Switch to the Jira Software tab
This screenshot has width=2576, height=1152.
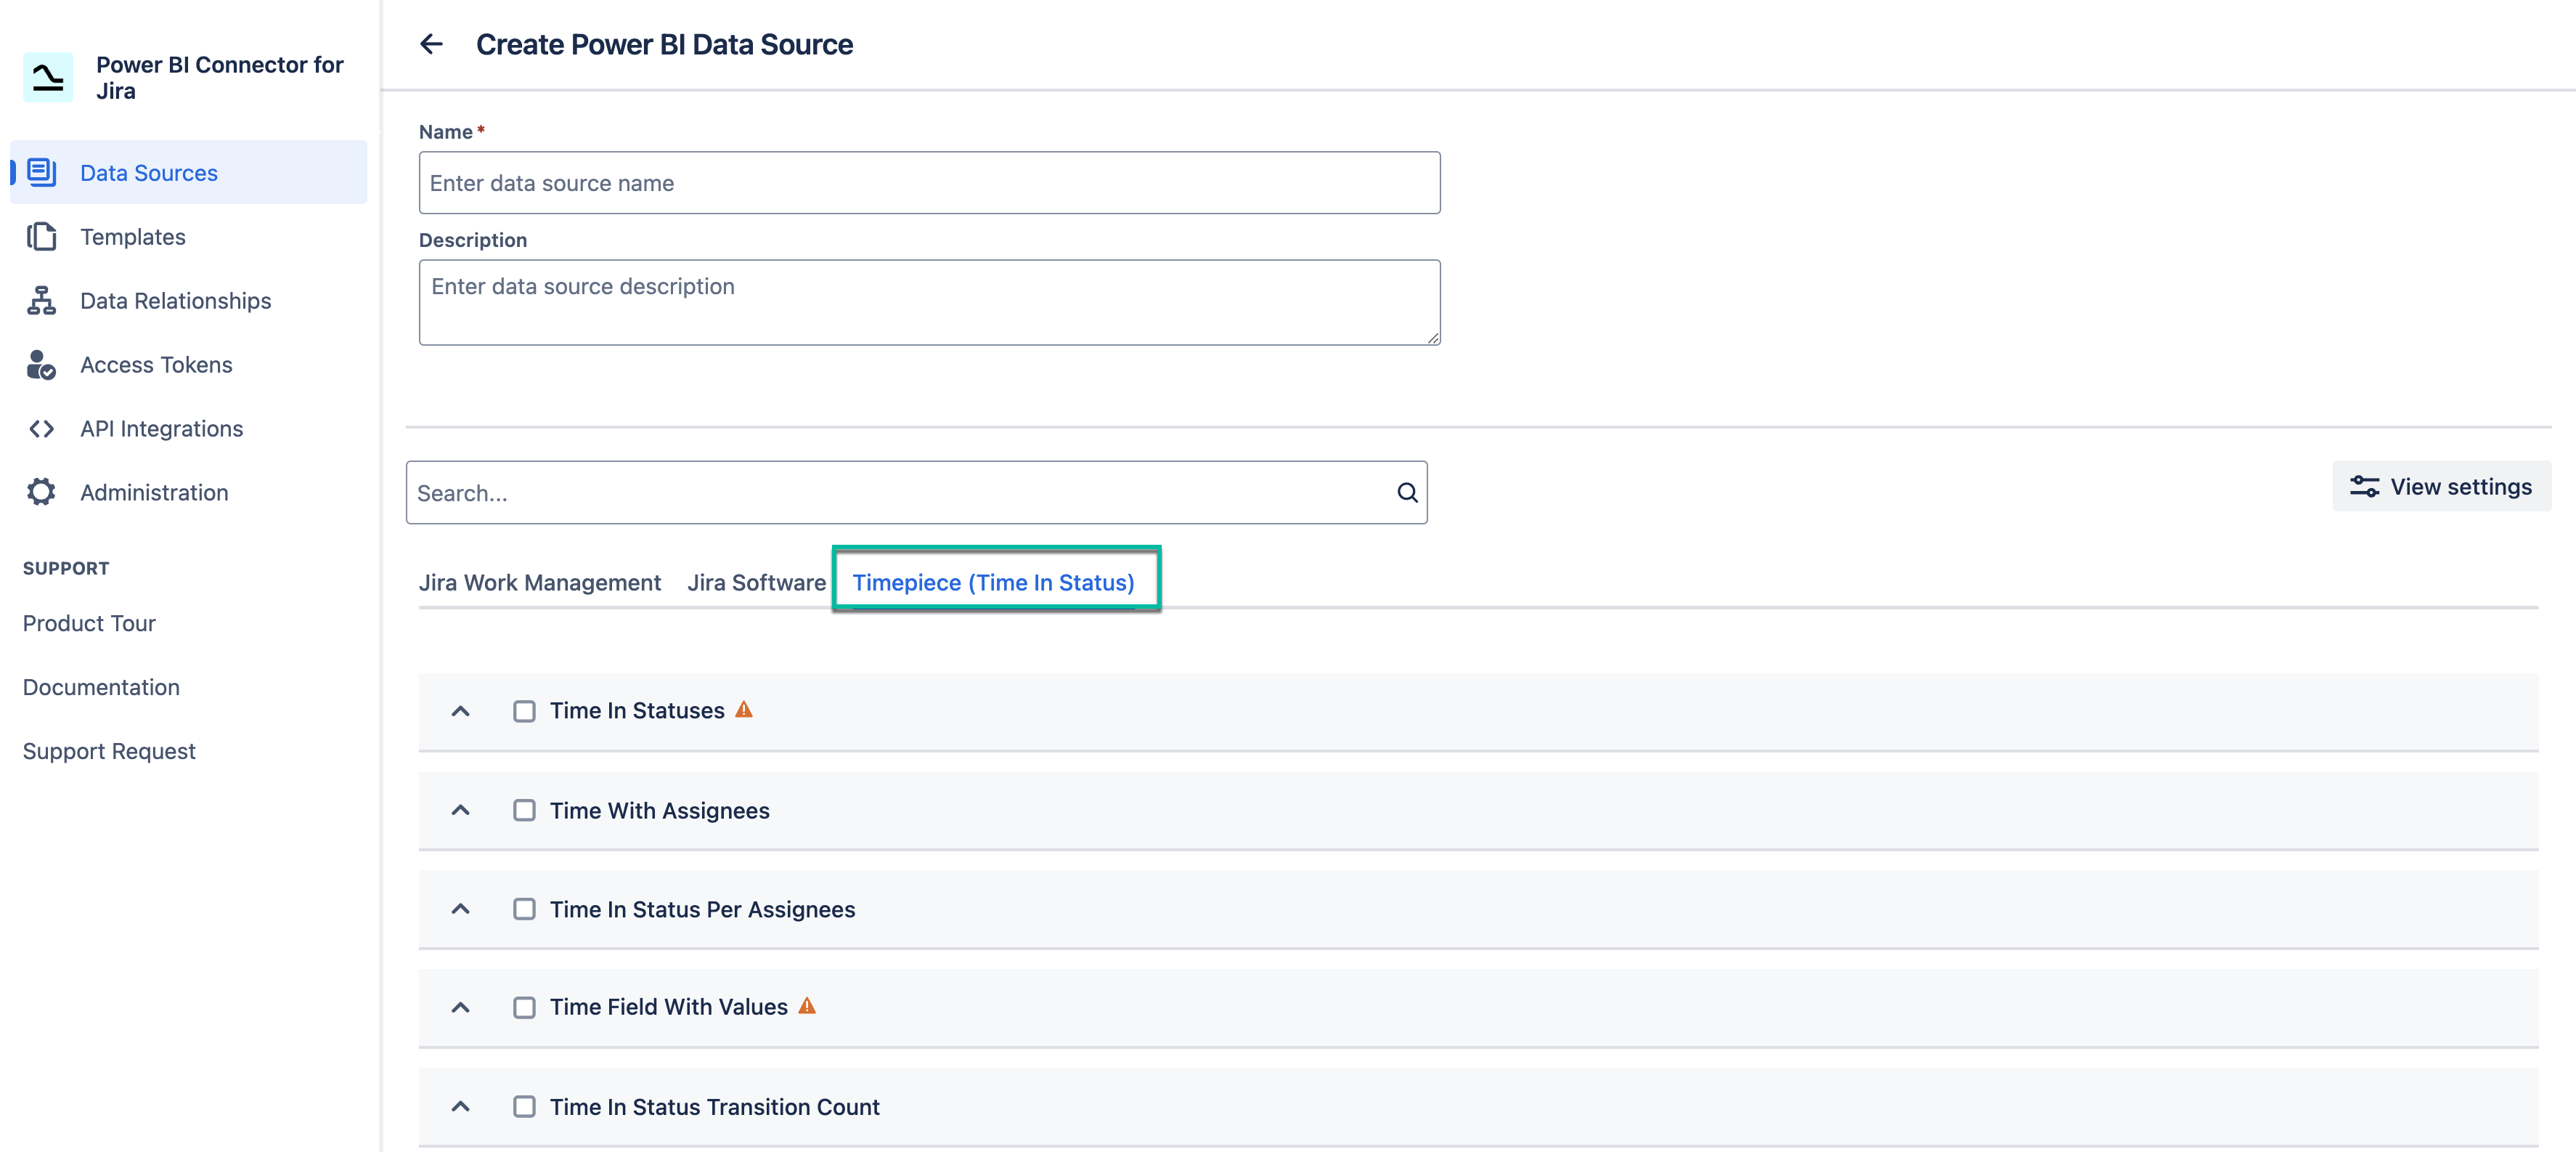756,582
